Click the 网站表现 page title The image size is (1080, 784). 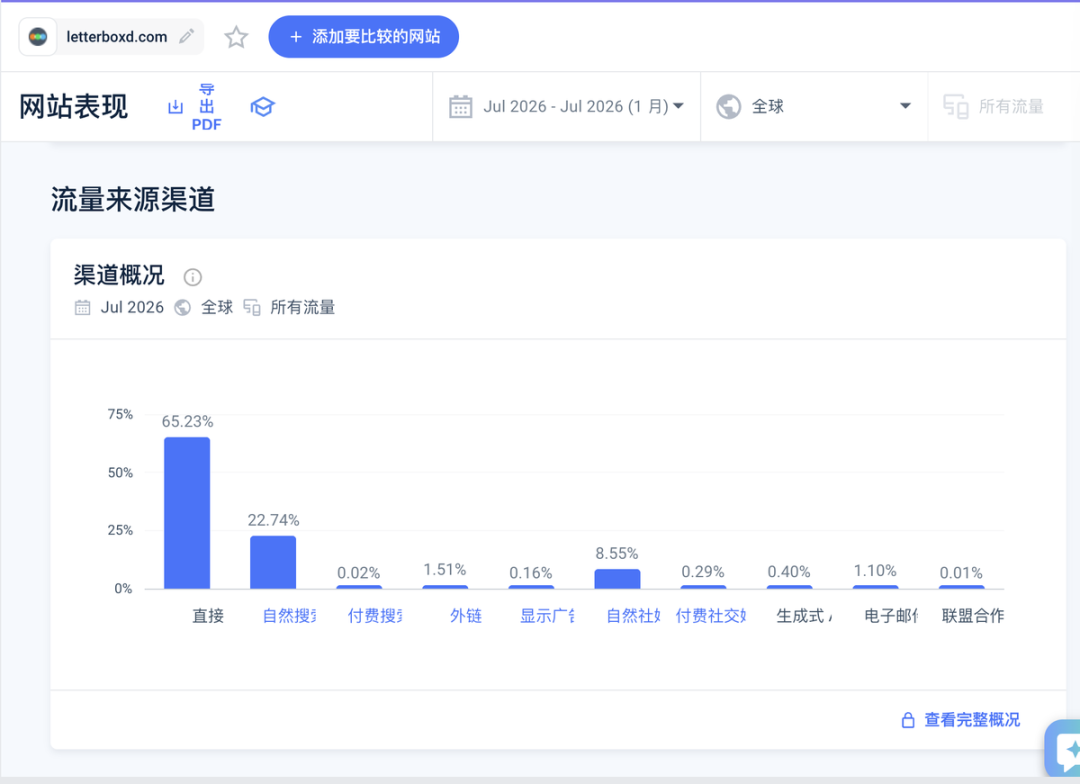pyautogui.click(x=74, y=107)
